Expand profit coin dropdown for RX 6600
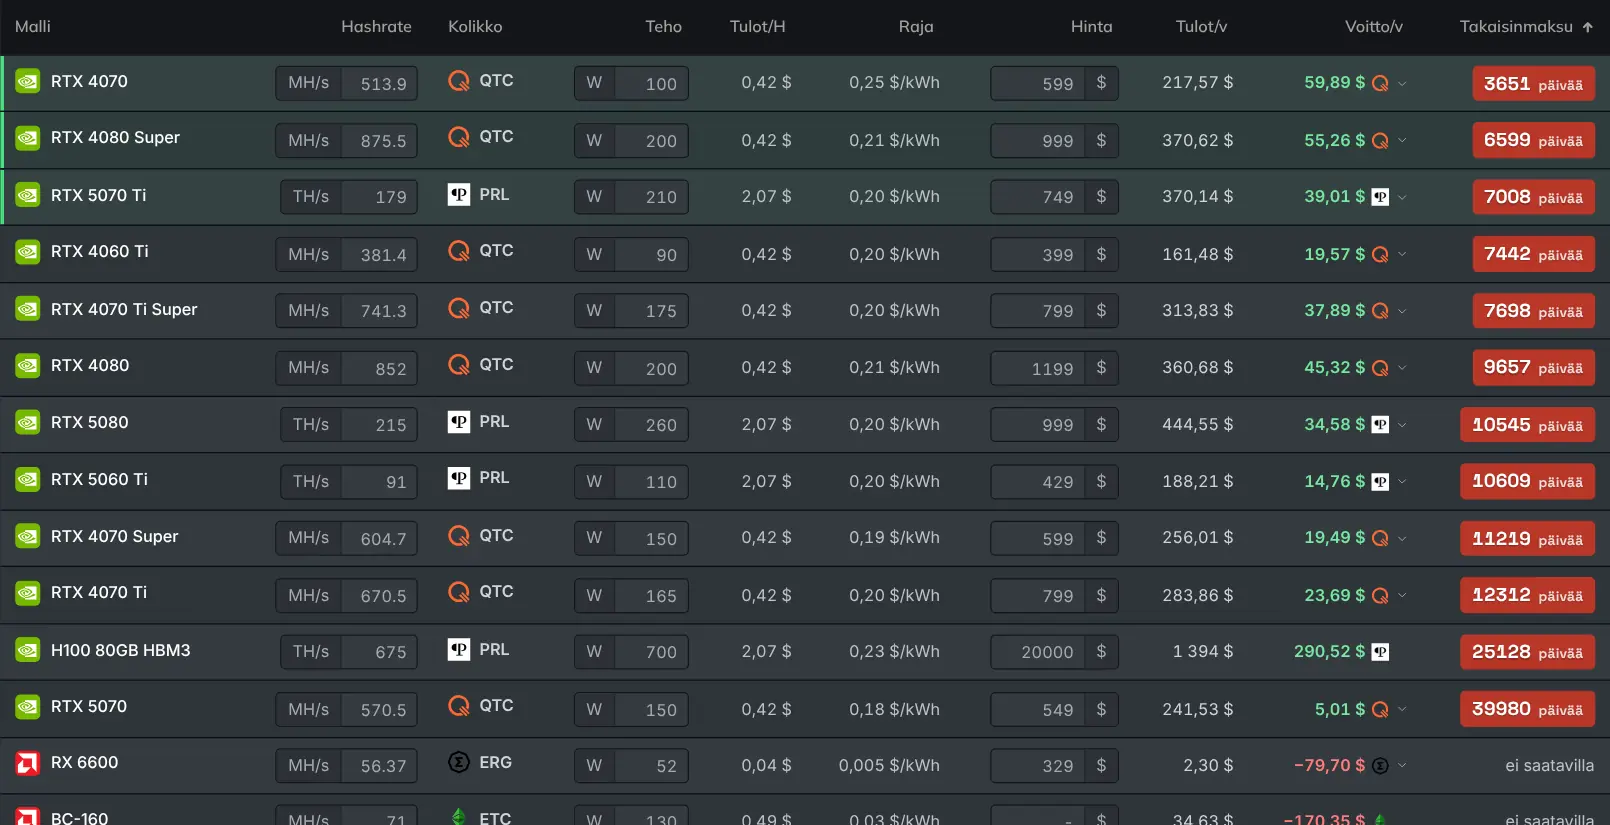Screen dimensions: 1610x825 point(1402,766)
